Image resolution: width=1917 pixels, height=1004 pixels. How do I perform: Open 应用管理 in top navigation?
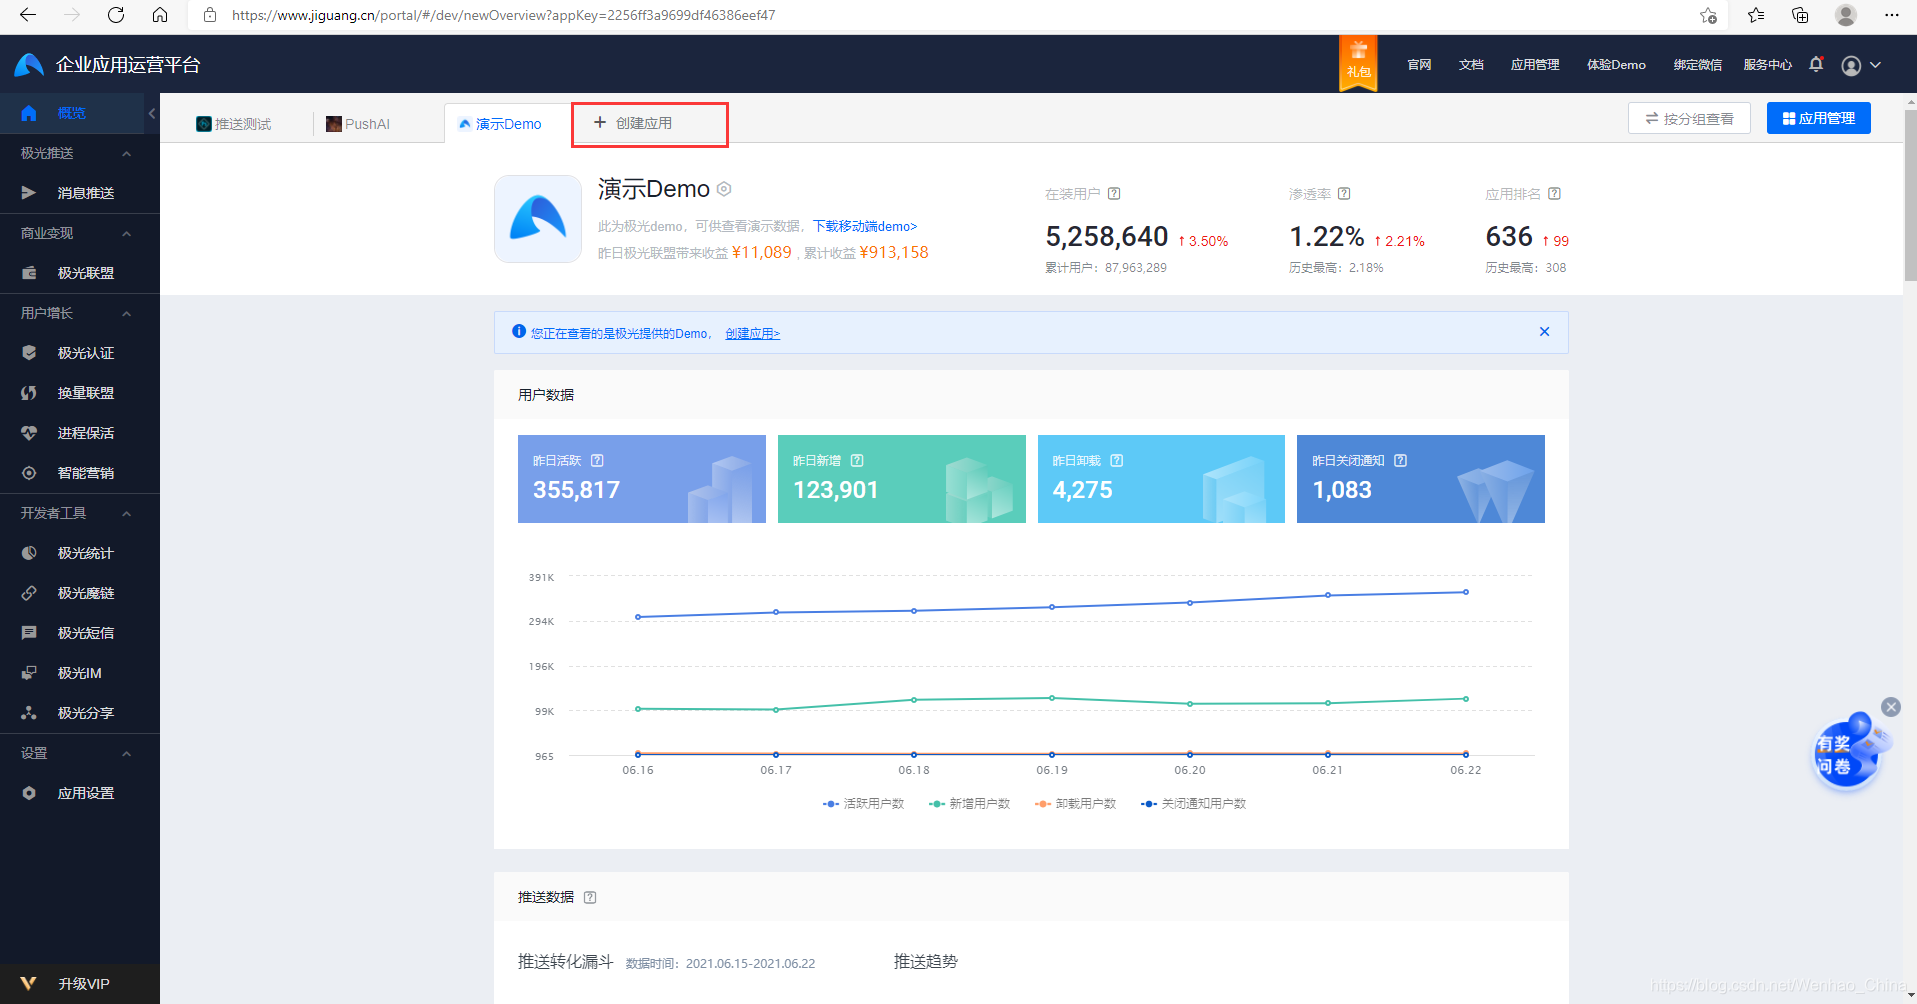[1535, 65]
